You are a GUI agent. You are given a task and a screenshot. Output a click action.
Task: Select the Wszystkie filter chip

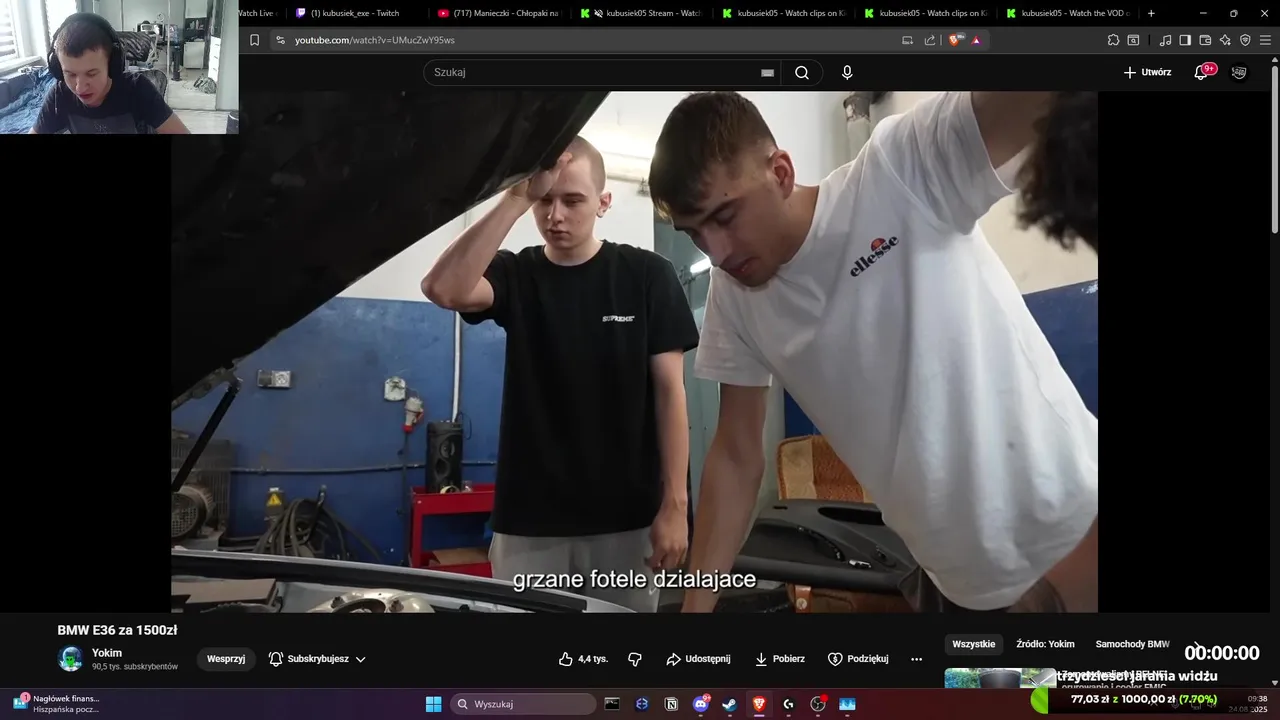(x=973, y=644)
